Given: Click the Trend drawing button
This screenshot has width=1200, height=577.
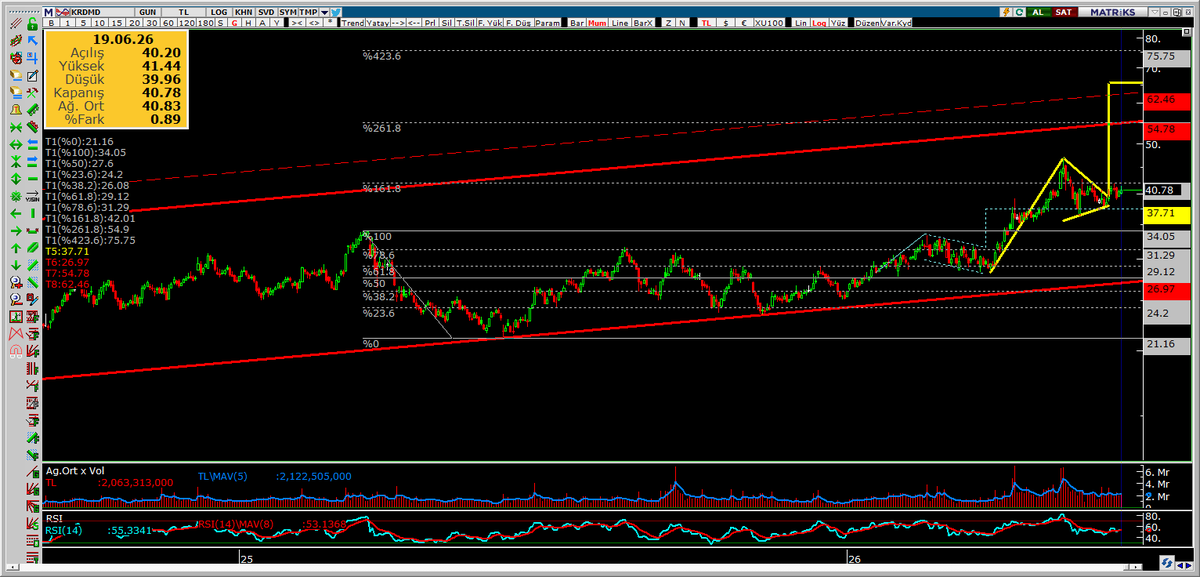Looking at the screenshot, I should pyautogui.click(x=353, y=23).
